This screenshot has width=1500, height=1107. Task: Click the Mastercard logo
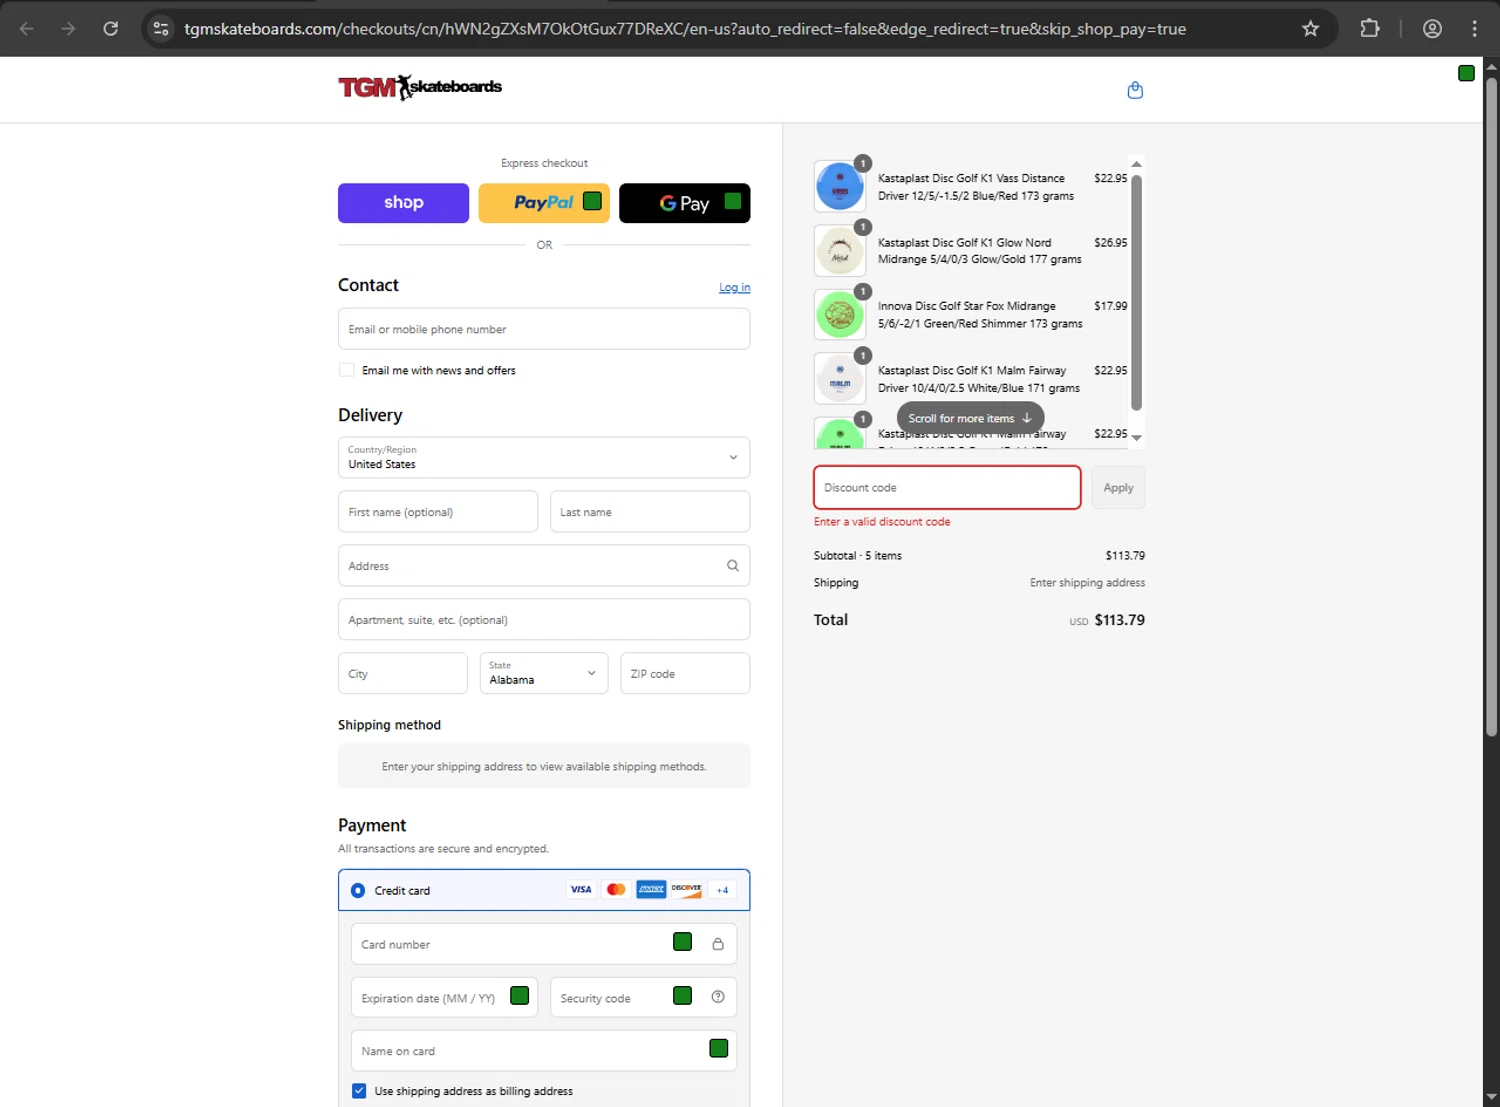[x=616, y=890]
